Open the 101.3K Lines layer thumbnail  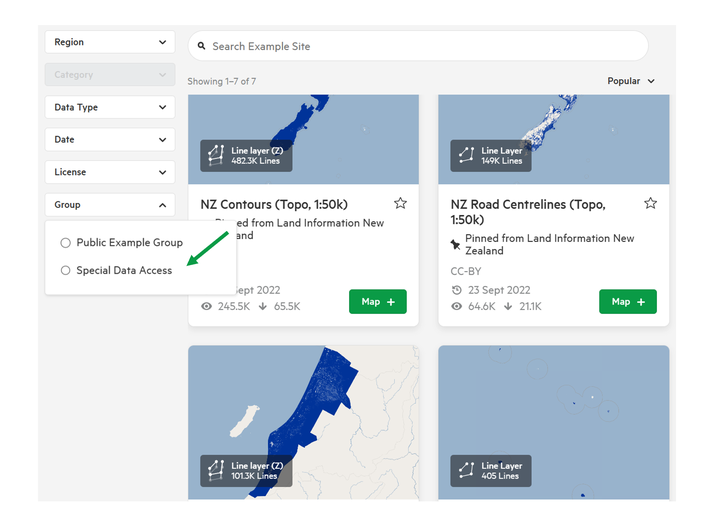(x=304, y=422)
